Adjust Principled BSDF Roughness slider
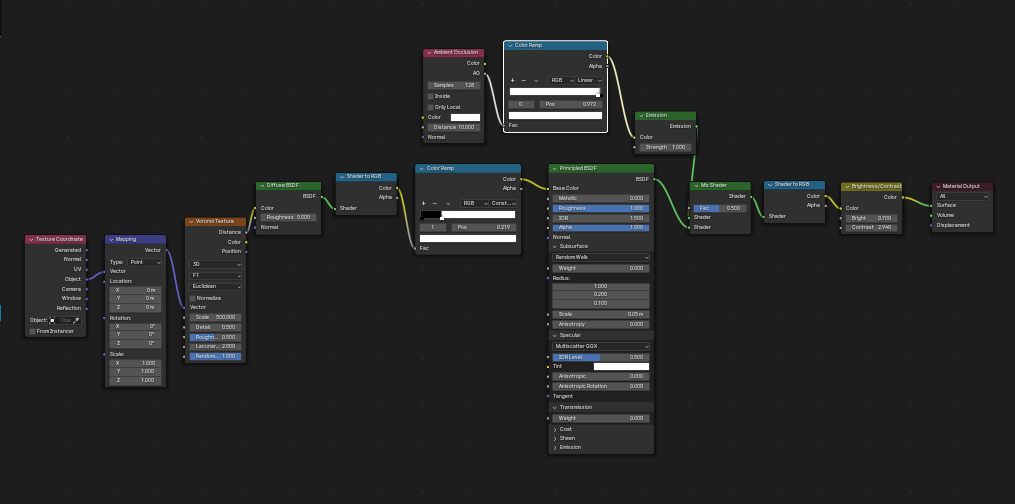The height and width of the screenshot is (504, 1015). [x=601, y=208]
